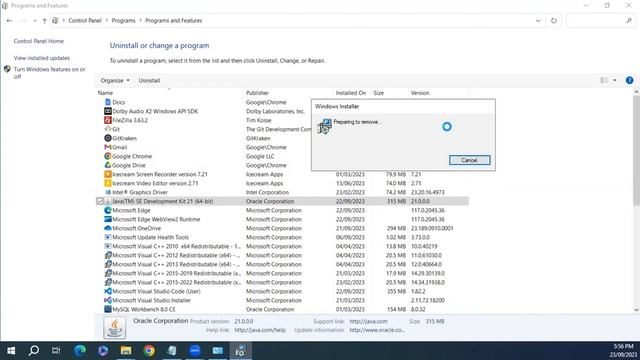This screenshot has width=640, height=360.
Task: Click the Dolby Audio X2 icon
Action: pyautogui.click(x=108, y=111)
